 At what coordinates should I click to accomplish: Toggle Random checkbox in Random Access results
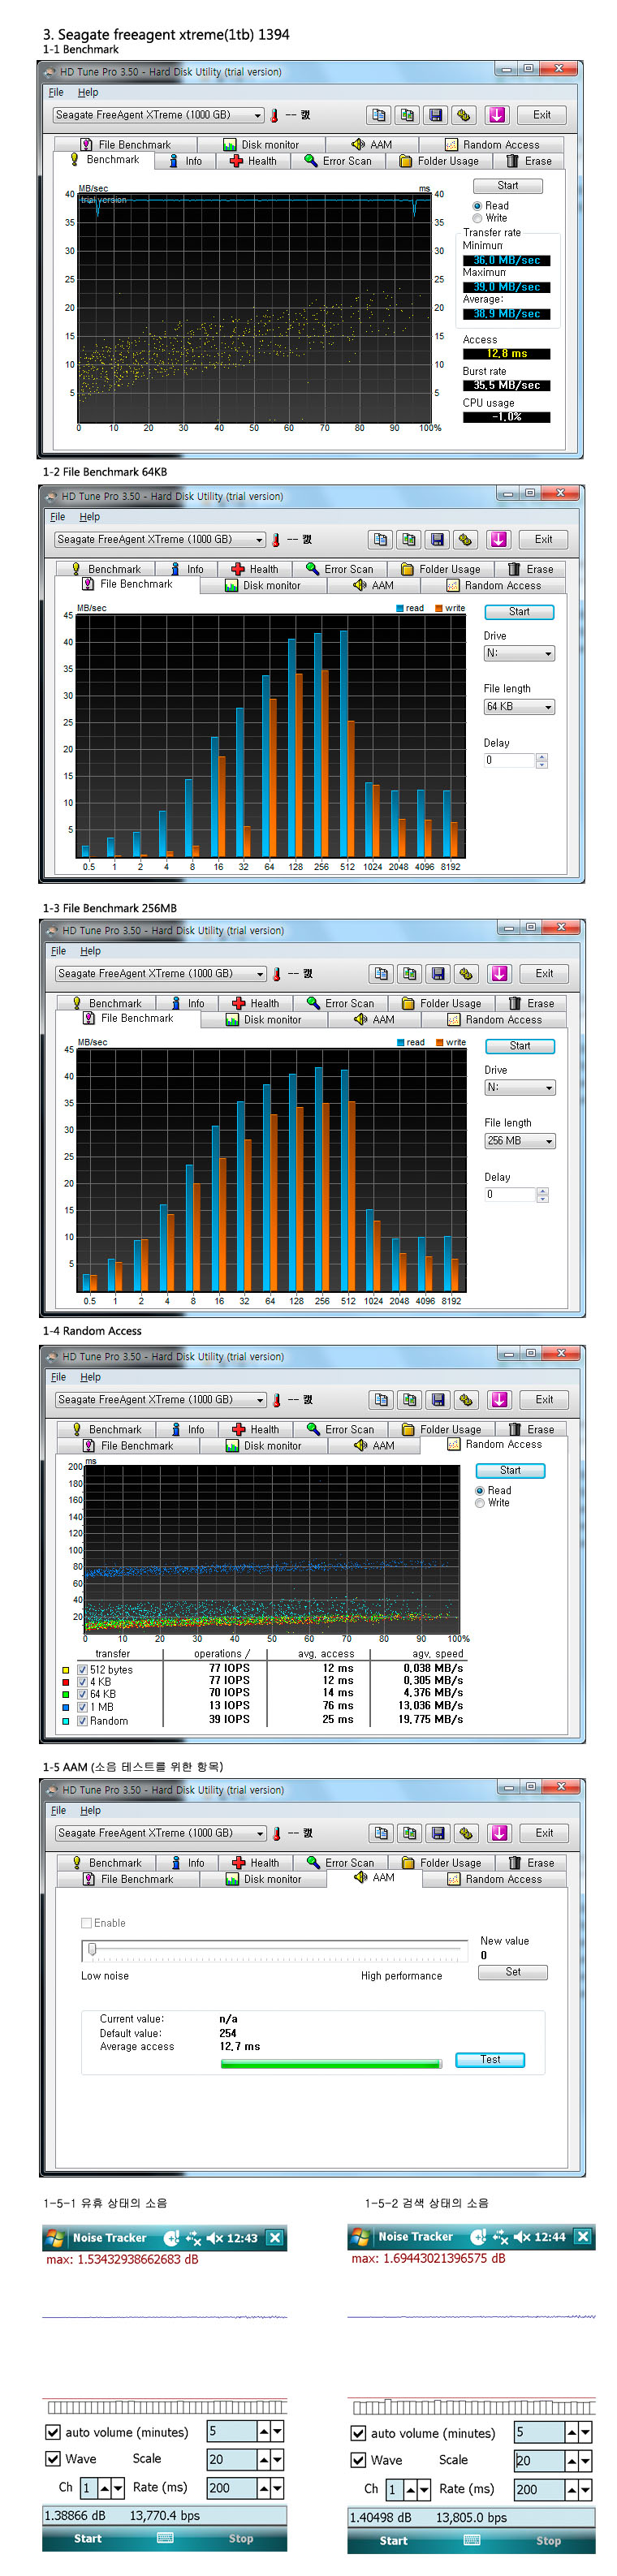pos(82,1720)
